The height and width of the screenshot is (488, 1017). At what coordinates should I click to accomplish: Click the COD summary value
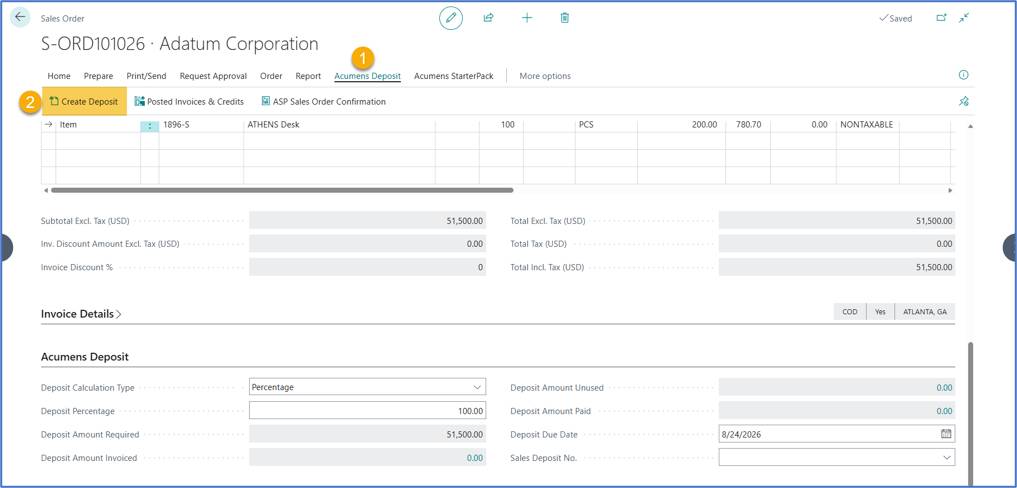850,312
